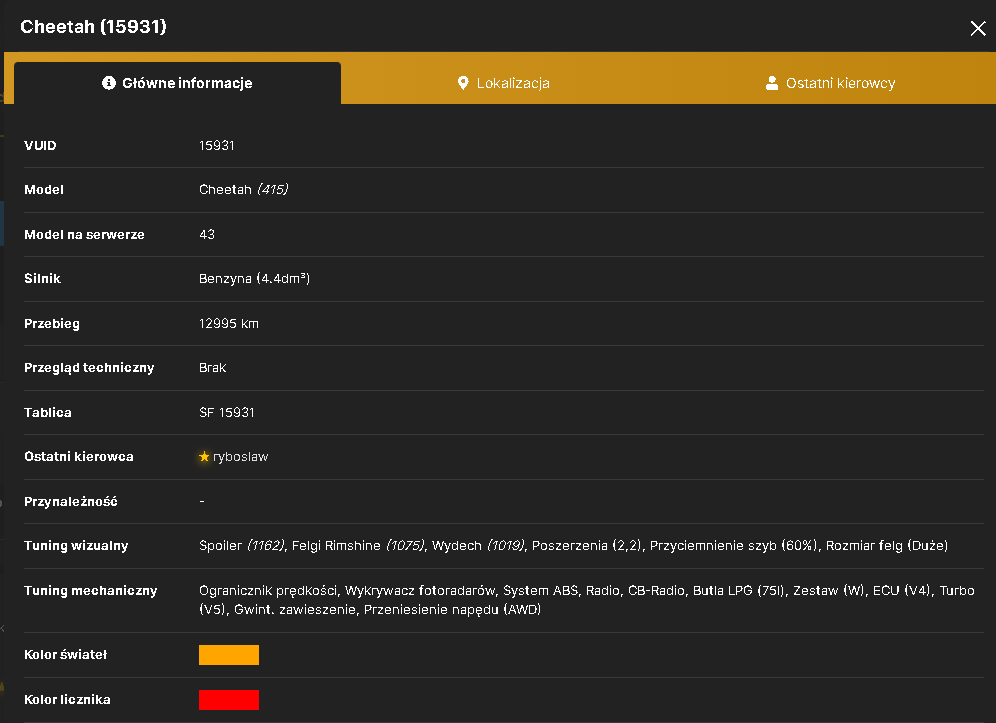Screen dimensions: 996x723
Task: Click the Tuning wizualny parts list
Action: [573, 545]
